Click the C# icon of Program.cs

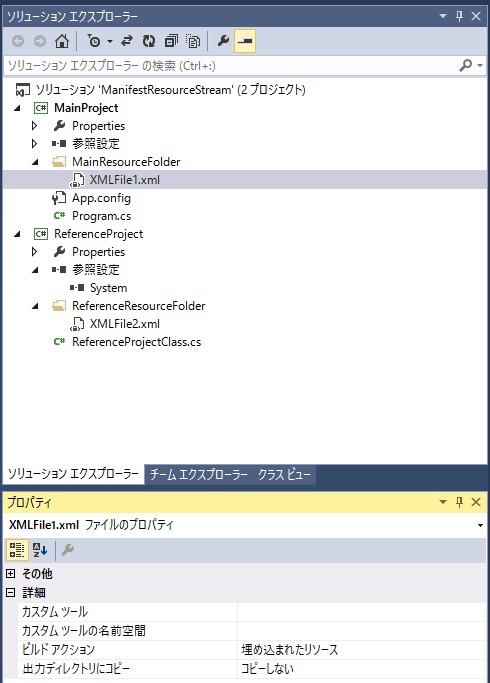tap(59, 216)
